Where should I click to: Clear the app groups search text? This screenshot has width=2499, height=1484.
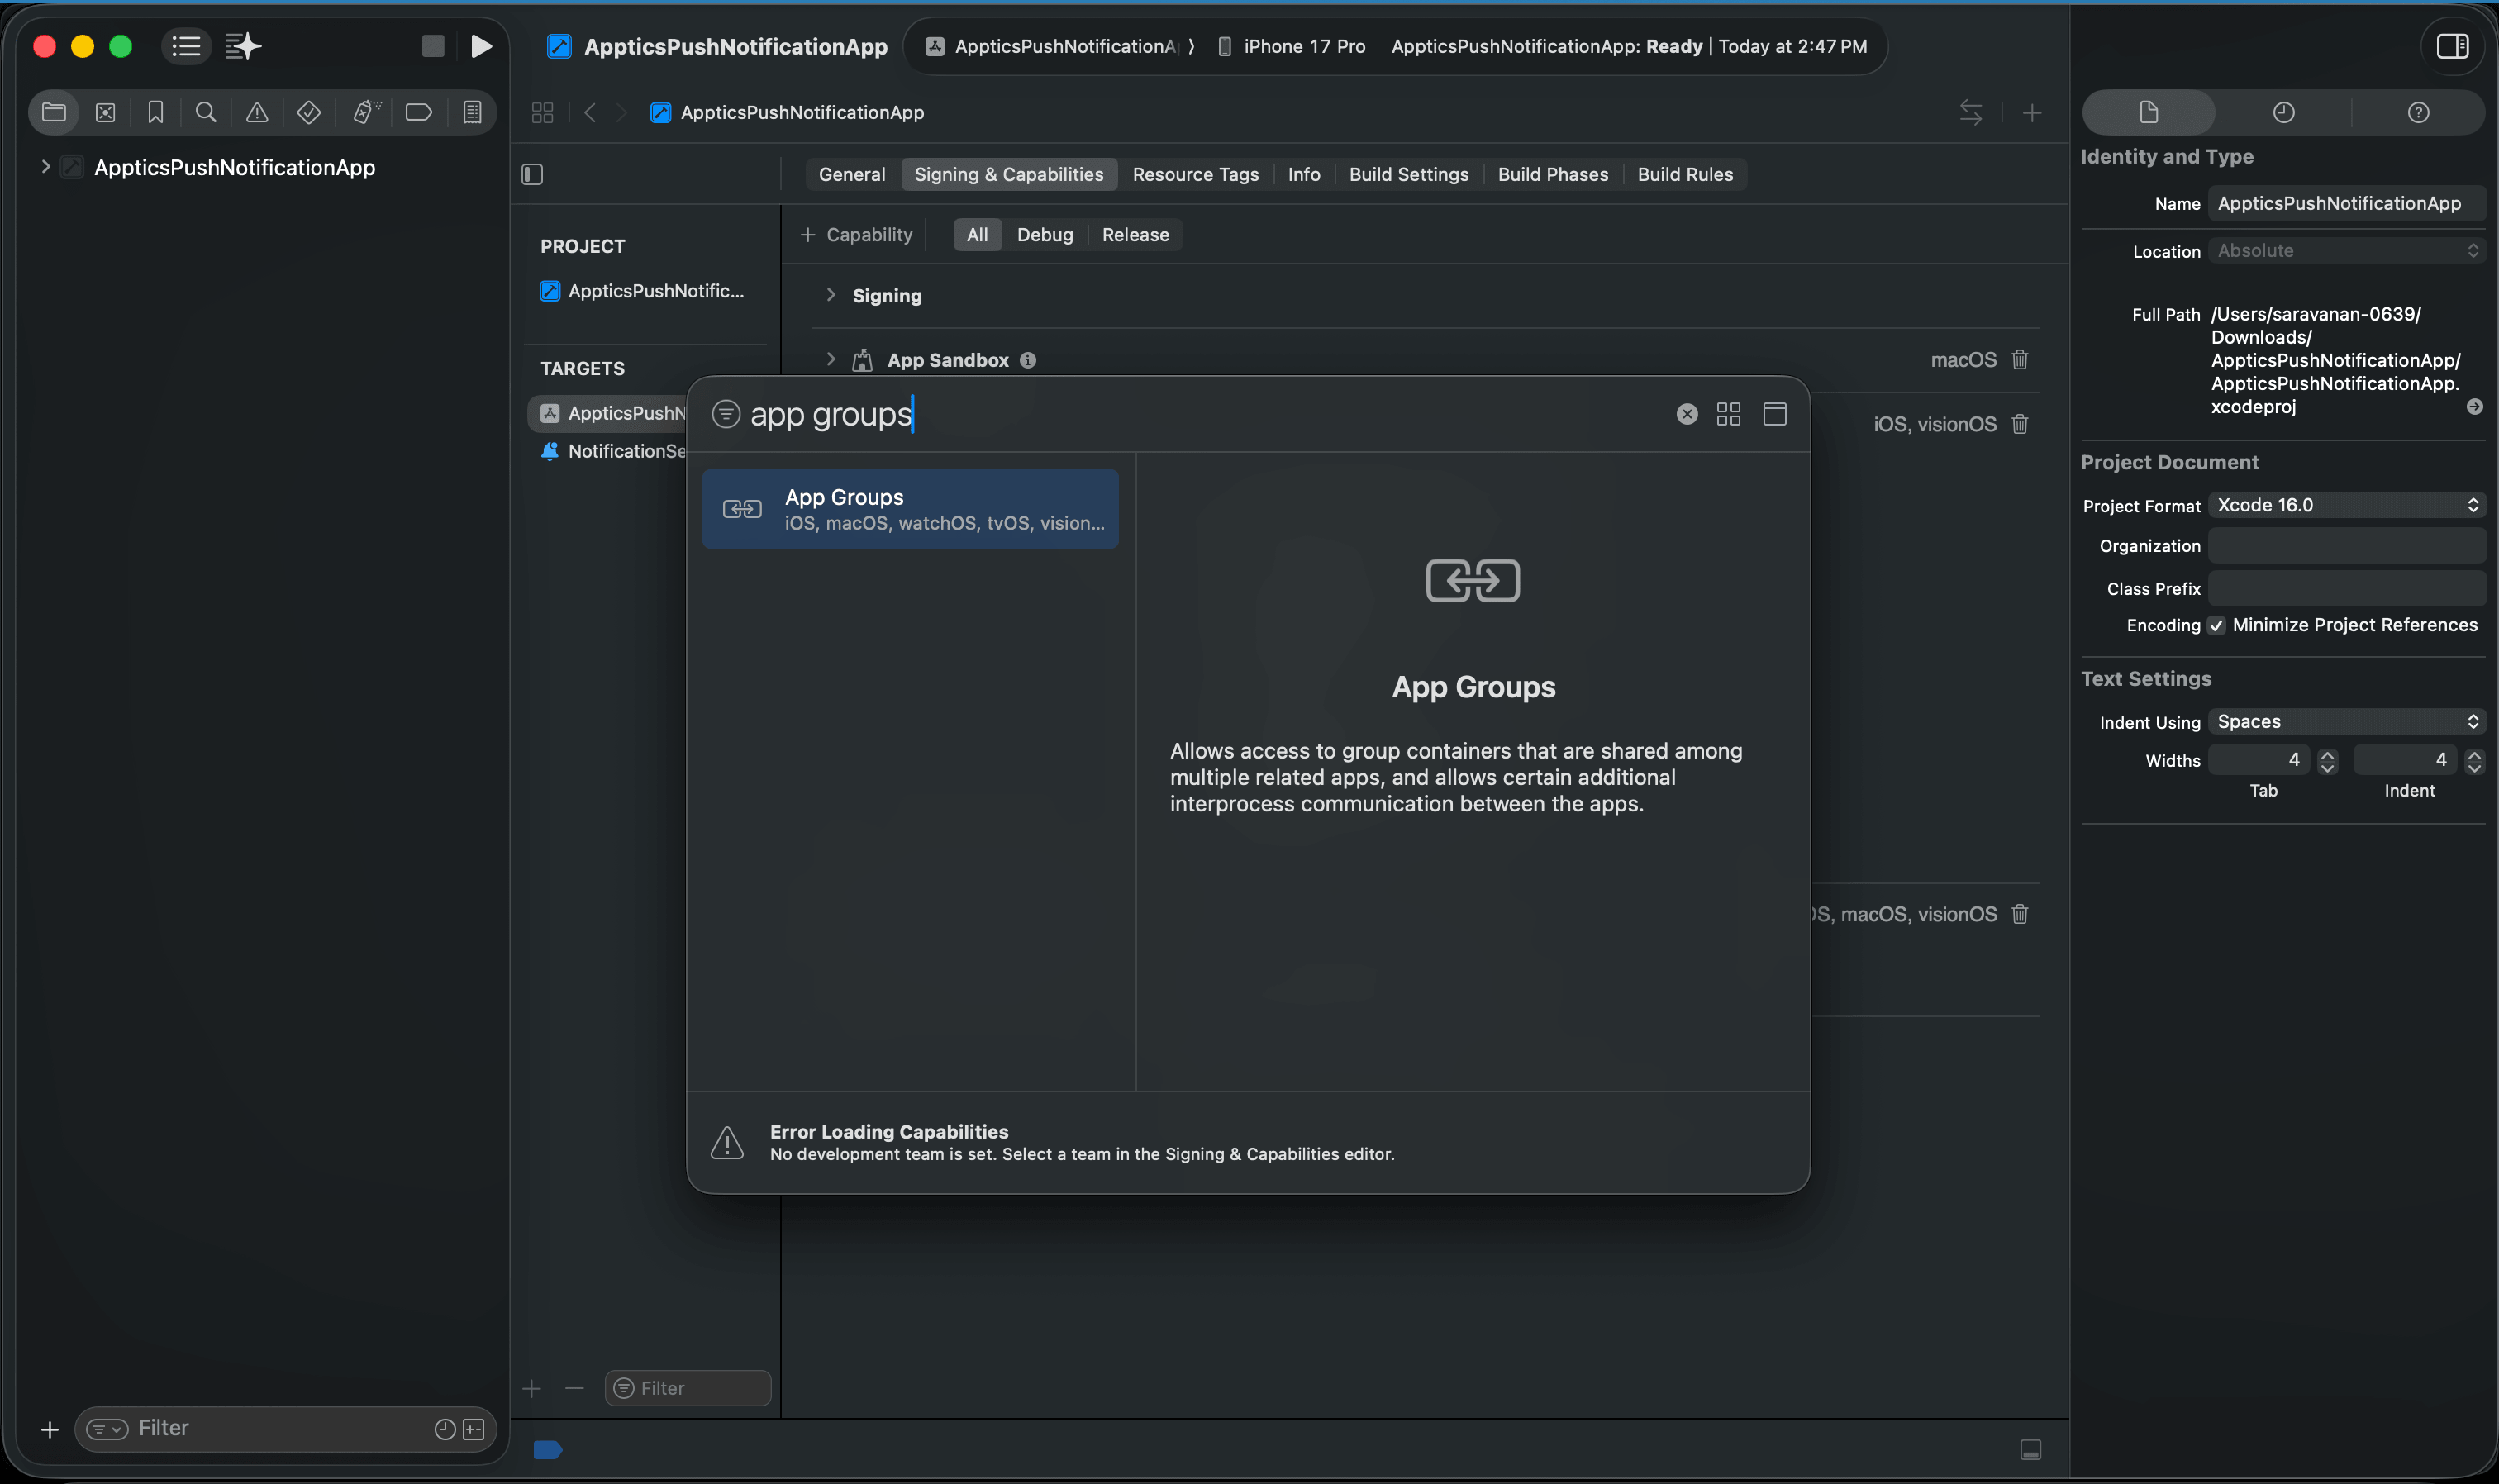[1686, 414]
